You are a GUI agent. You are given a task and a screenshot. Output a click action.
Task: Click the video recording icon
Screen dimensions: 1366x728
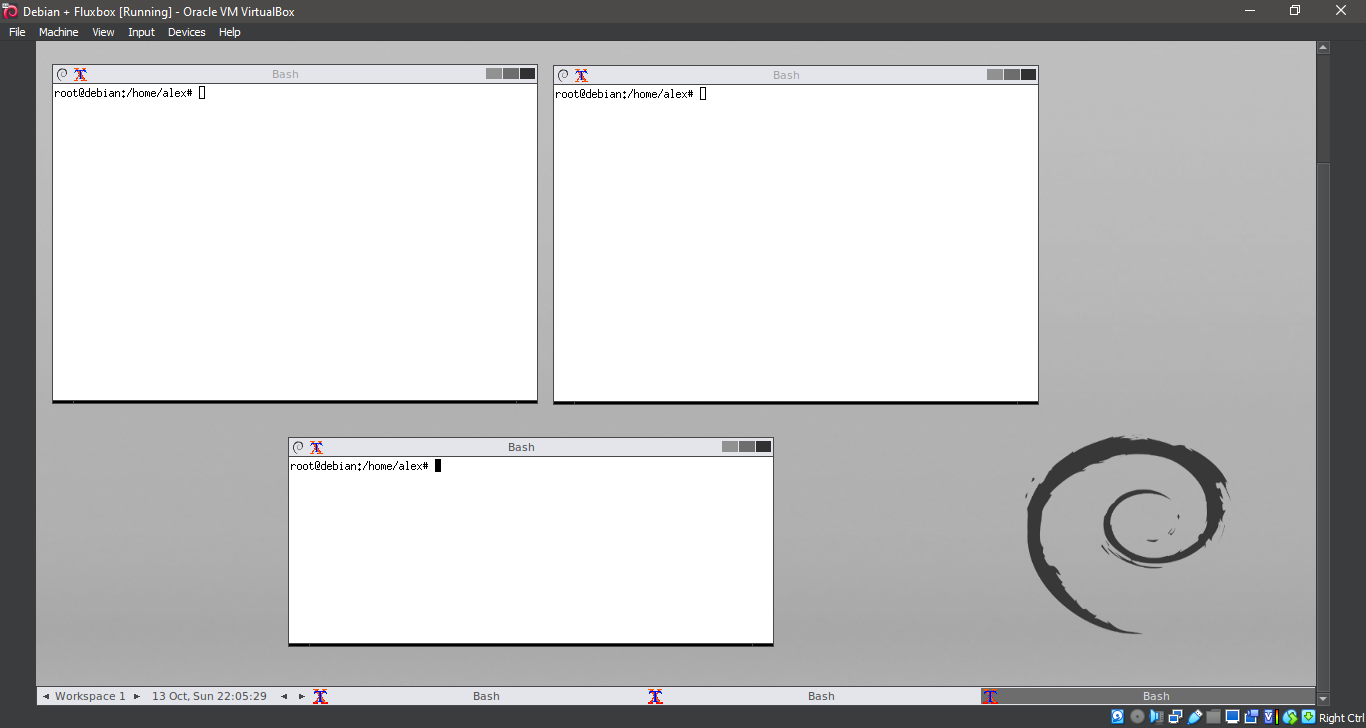pyautogui.click(x=1251, y=717)
